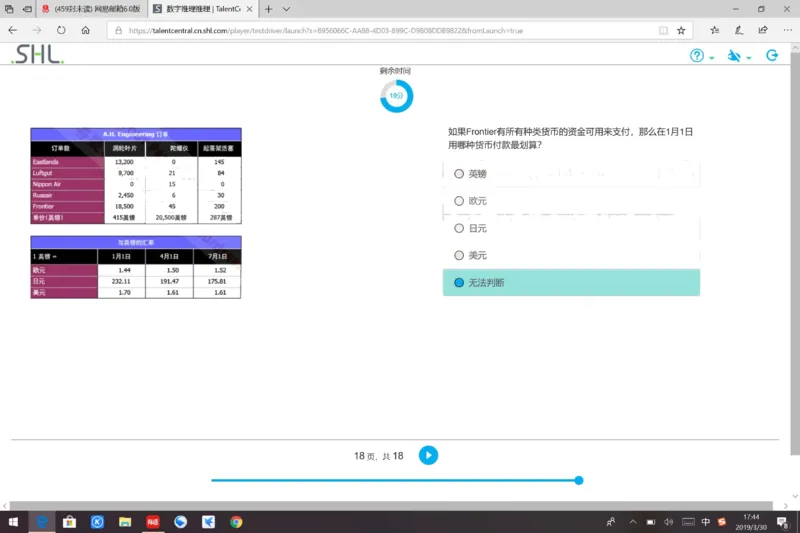The height and width of the screenshot is (533, 800).
Task: Open File Explorer from the taskbar
Action: tap(125, 522)
